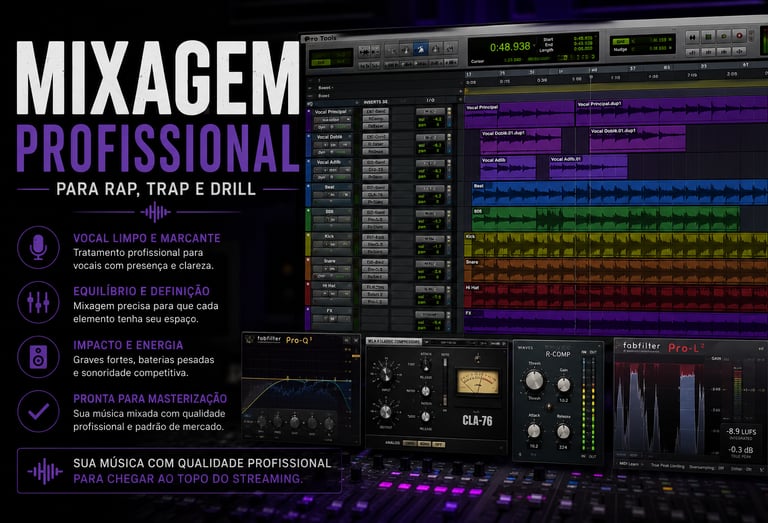This screenshot has height=523, width=768.
Task: Click the I/O column header
Action: point(430,100)
